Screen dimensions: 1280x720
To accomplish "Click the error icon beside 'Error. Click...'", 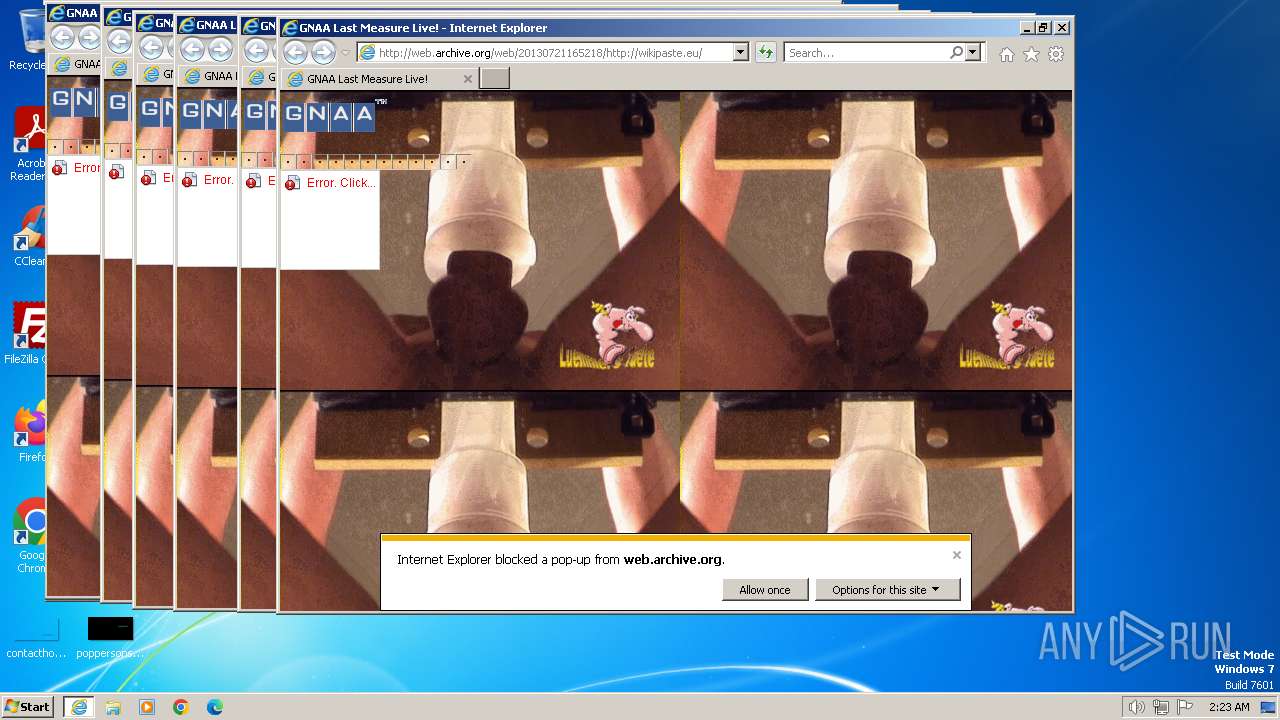I will coord(291,183).
